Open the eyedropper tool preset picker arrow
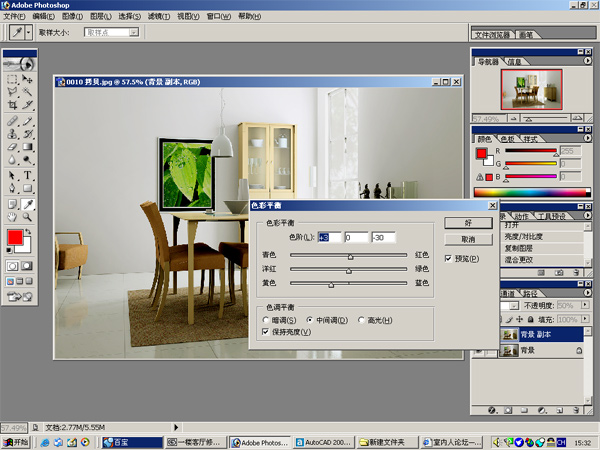Viewport: 600px width, 450px height. tap(29, 33)
